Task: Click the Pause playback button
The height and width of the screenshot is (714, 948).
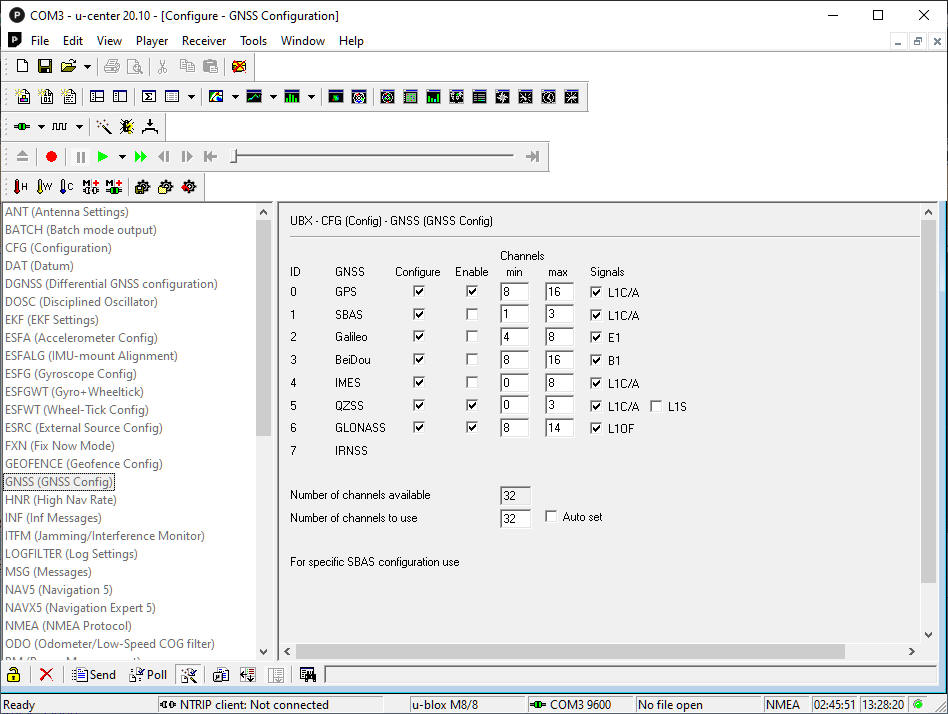Action: (80, 157)
